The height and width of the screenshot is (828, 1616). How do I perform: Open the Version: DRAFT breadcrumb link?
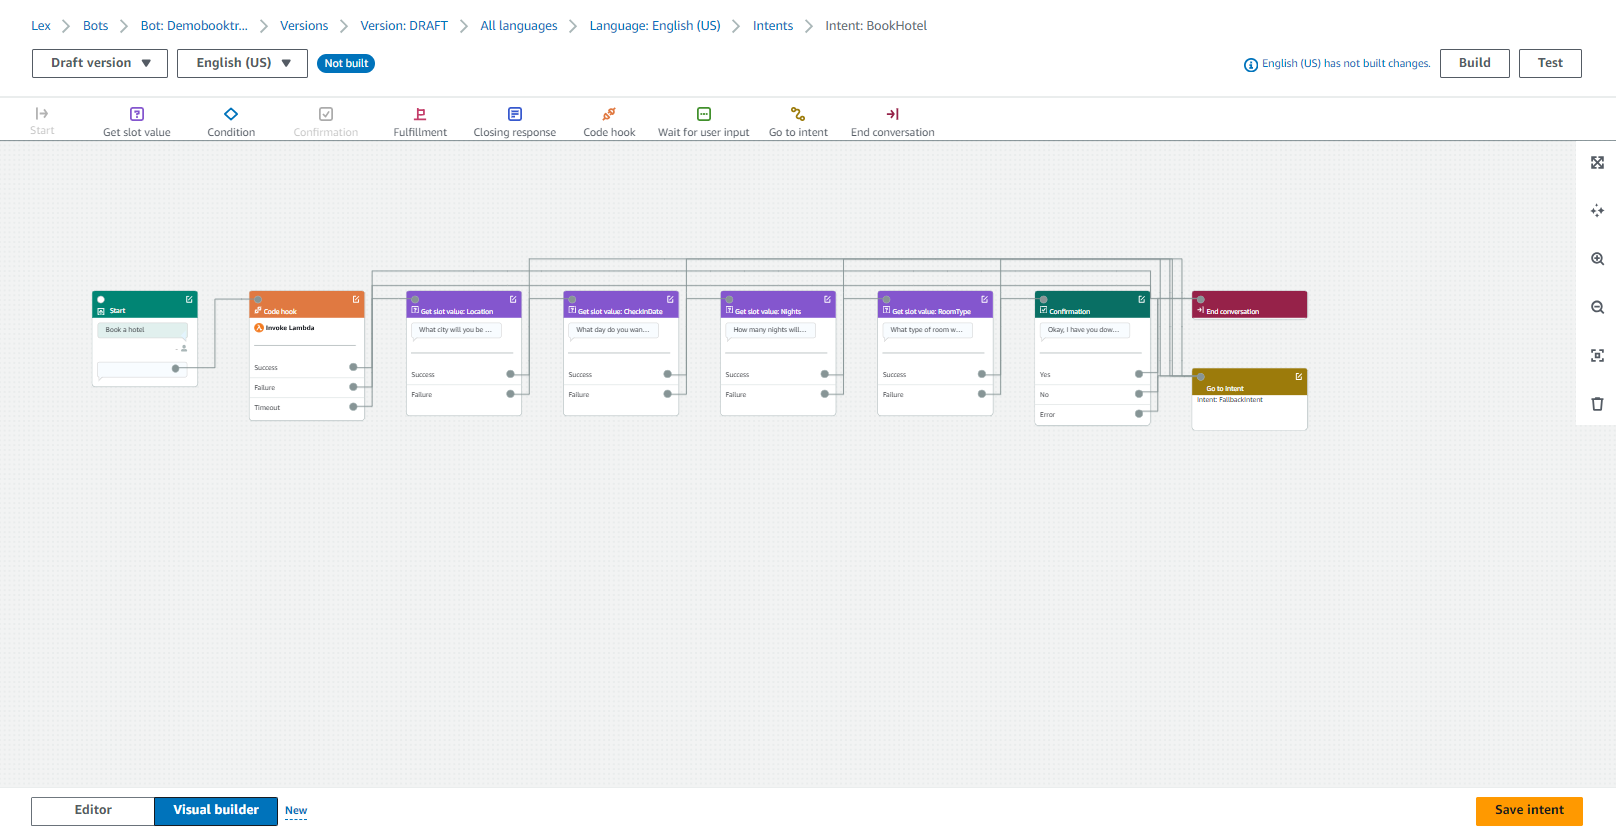coord(404,26)
